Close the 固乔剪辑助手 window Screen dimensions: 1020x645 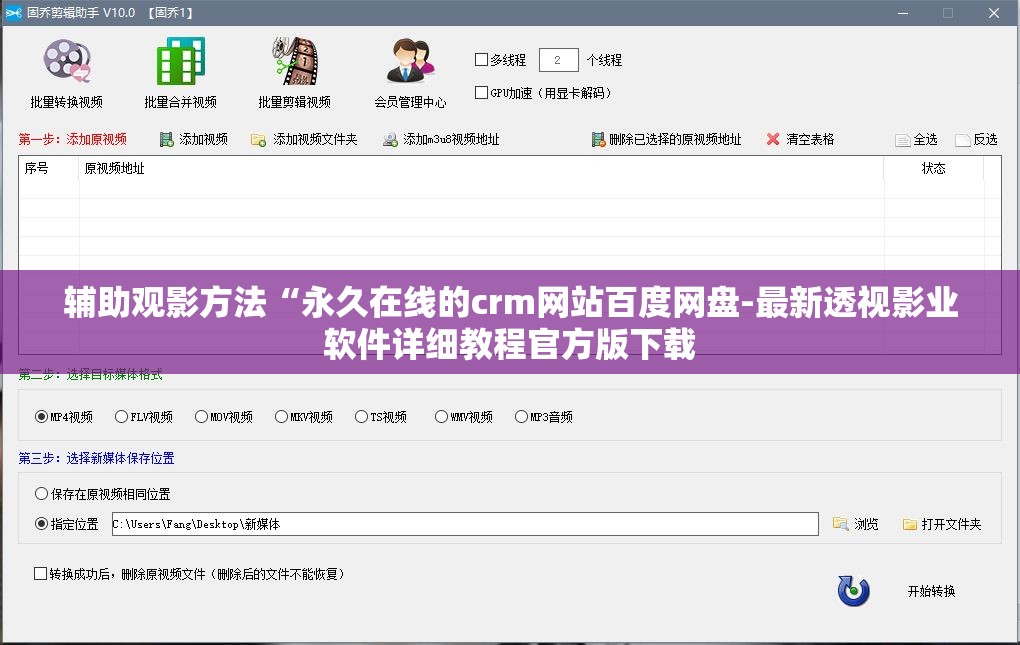[x=993, y=13]
